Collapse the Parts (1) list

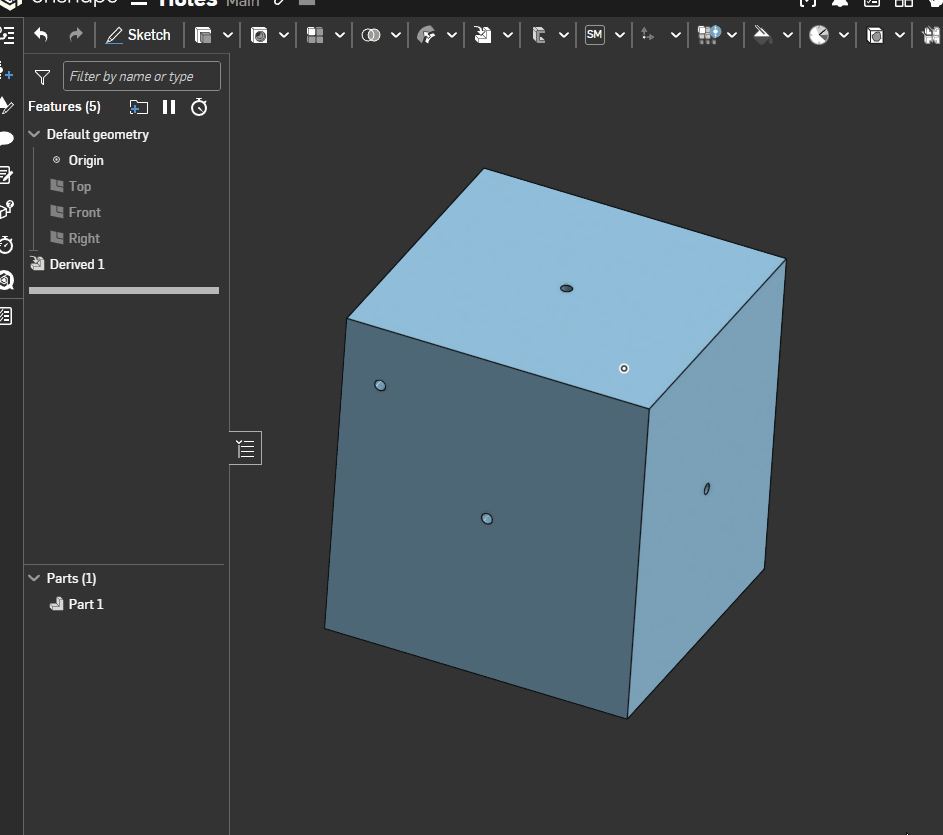tap(35, 578)
